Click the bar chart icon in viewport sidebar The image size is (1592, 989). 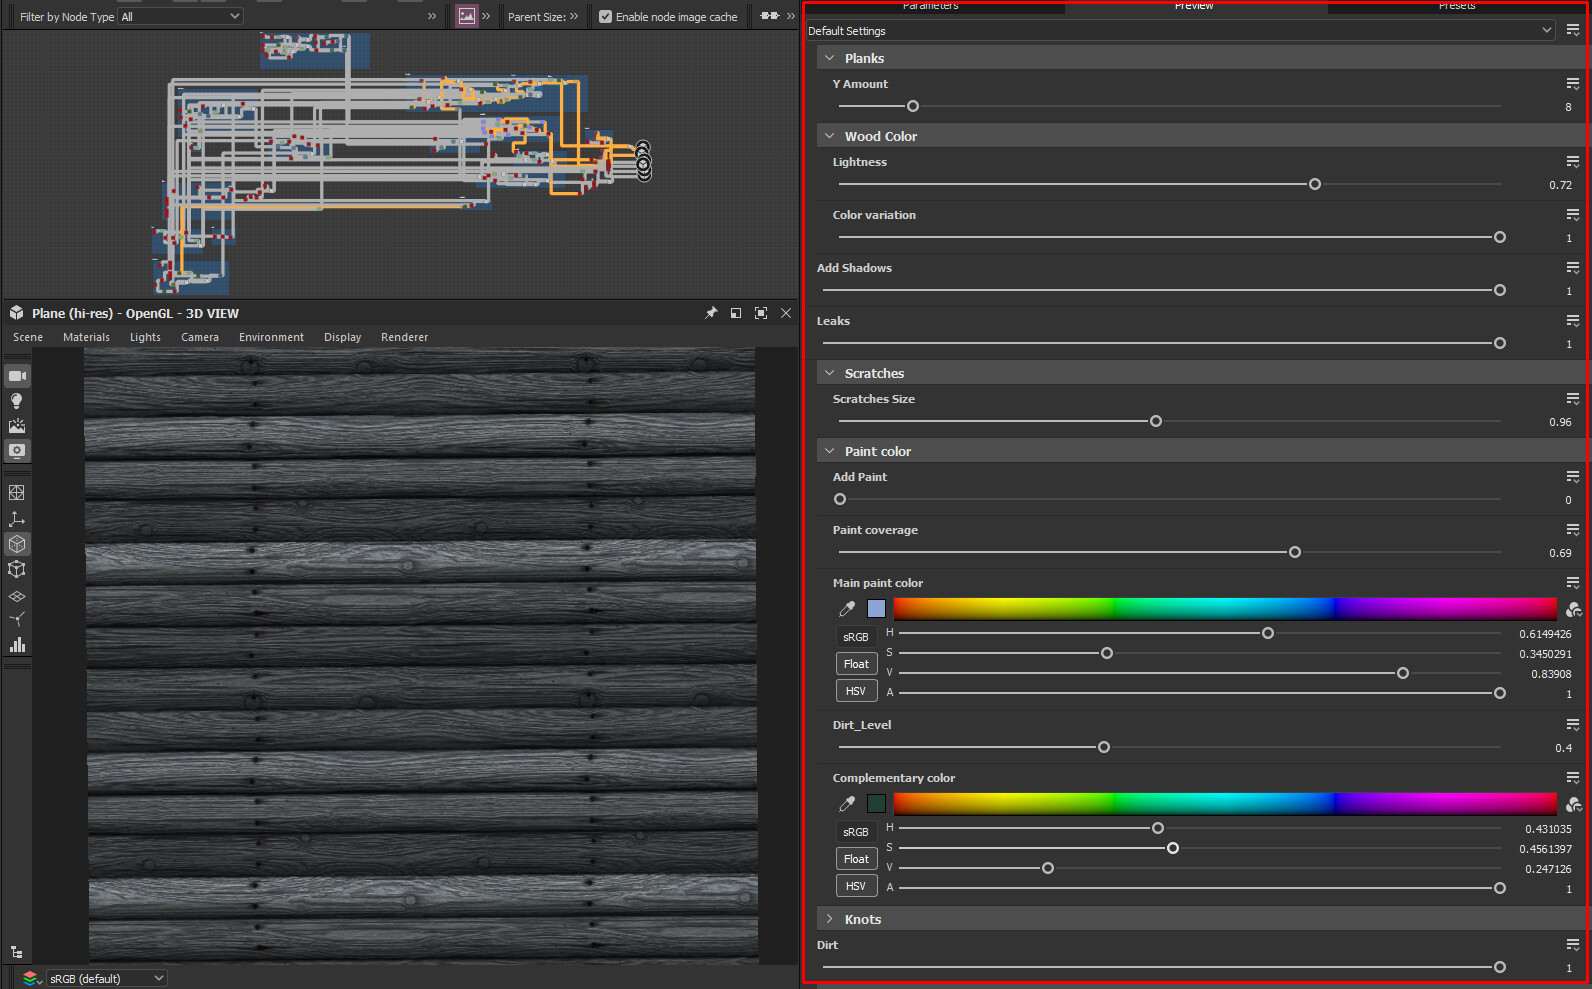point(17,645)
